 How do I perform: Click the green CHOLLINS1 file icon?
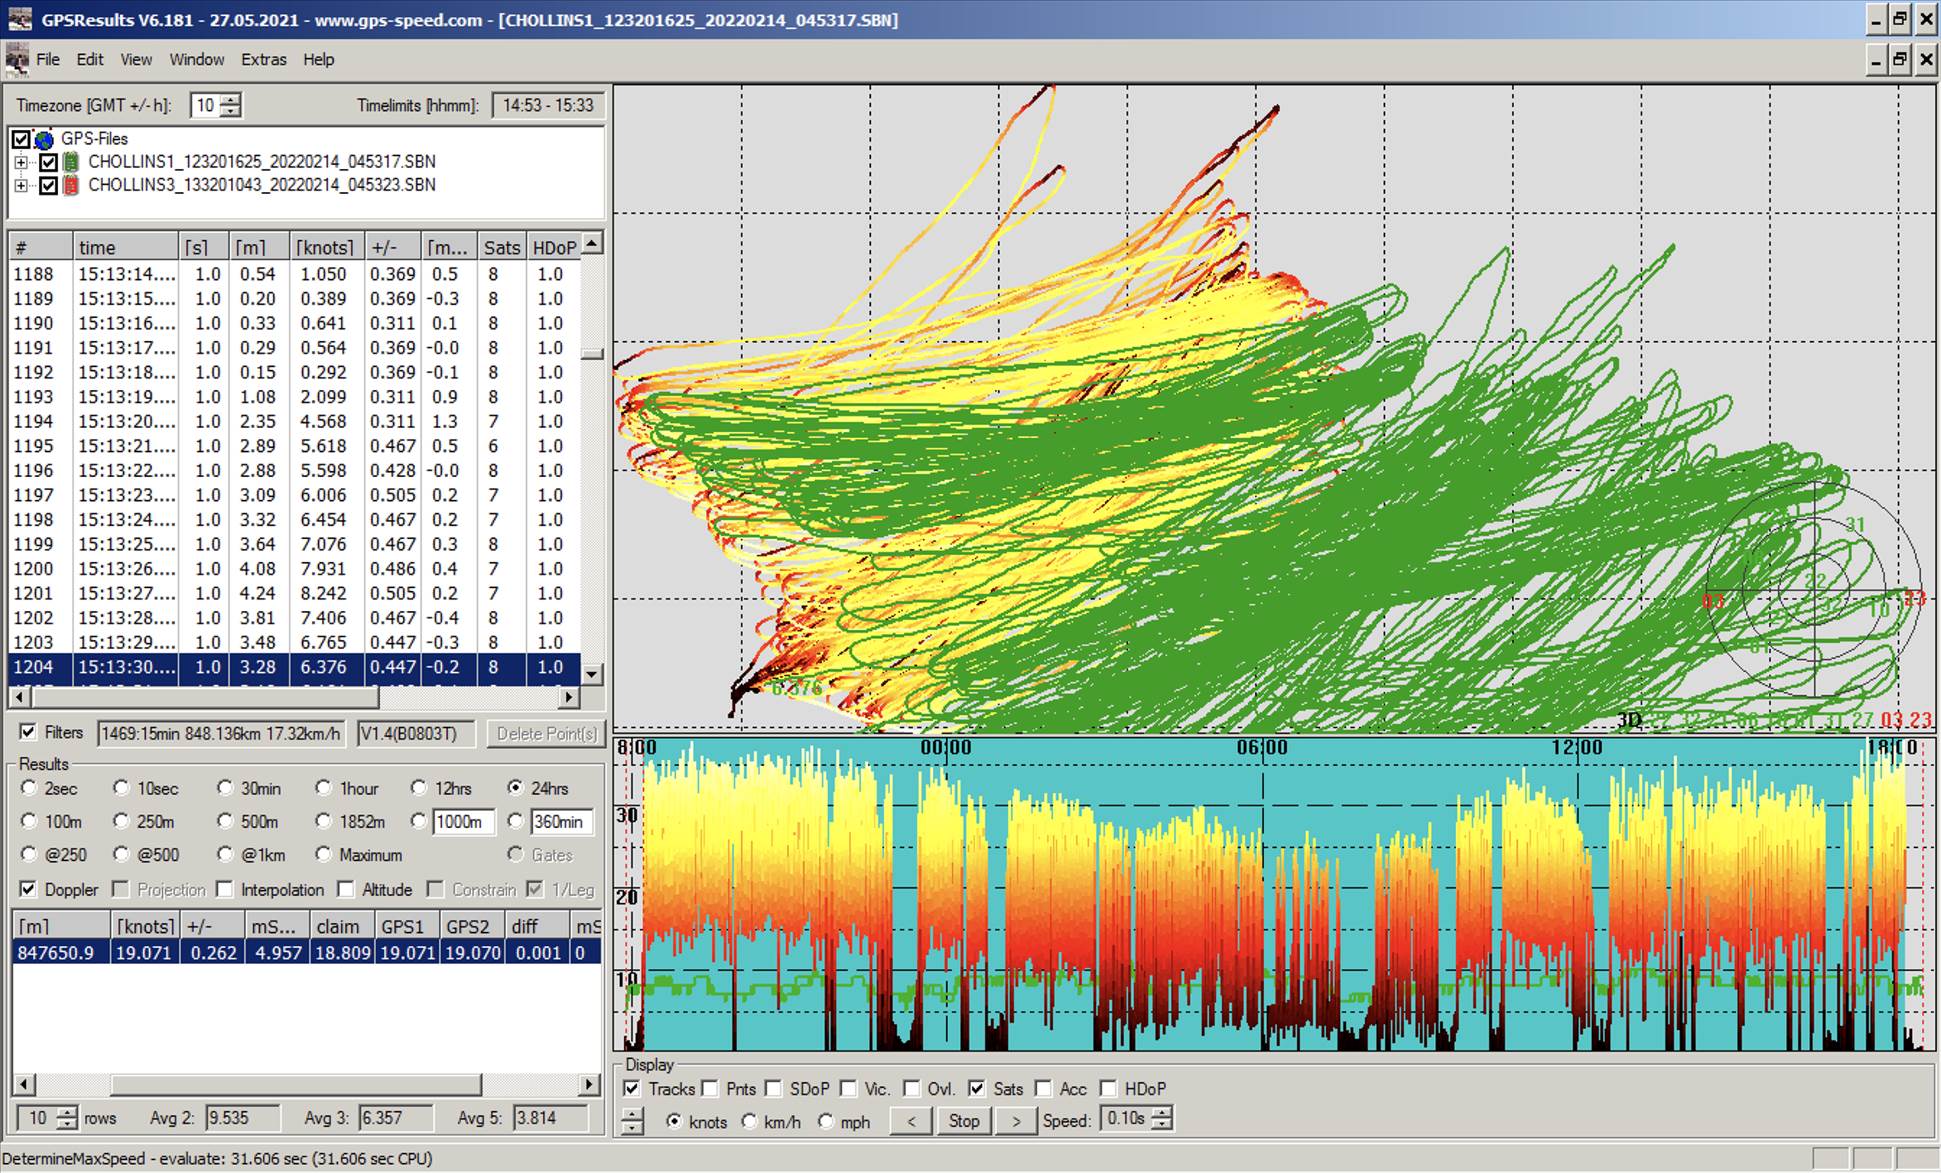point(71,162)
